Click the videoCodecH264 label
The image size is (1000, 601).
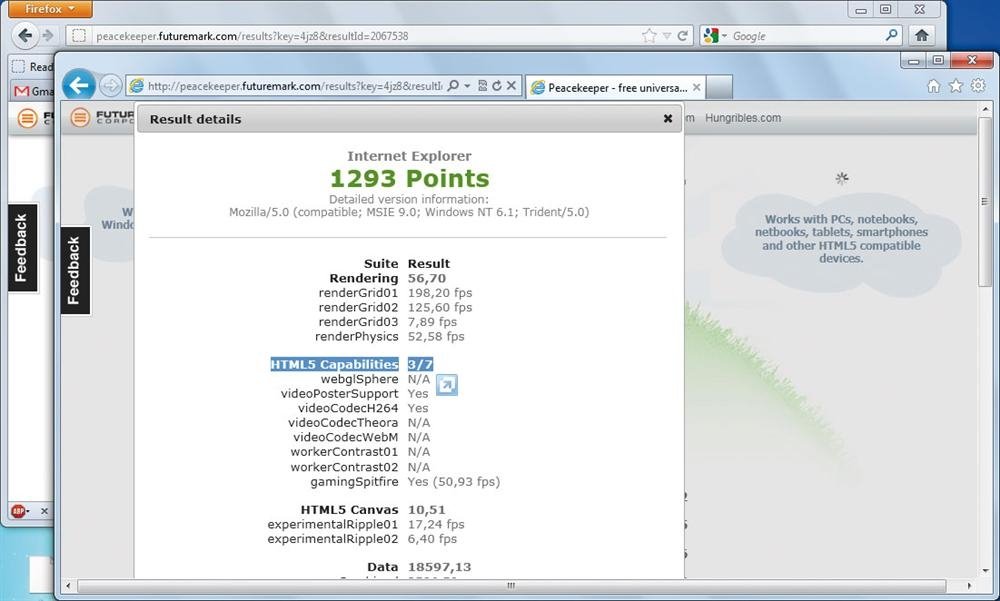tap(348, 408)
